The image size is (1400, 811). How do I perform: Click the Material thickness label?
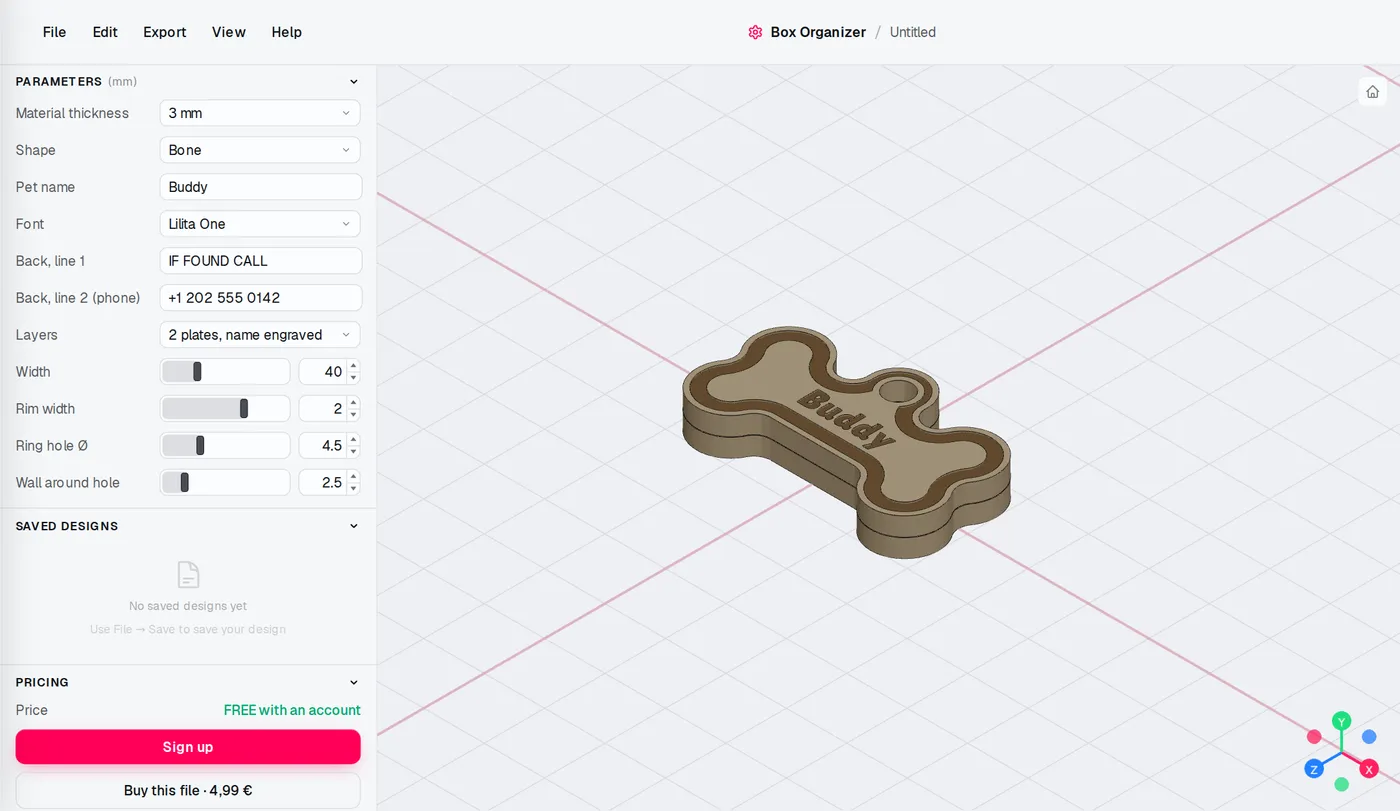coord(72,113)
